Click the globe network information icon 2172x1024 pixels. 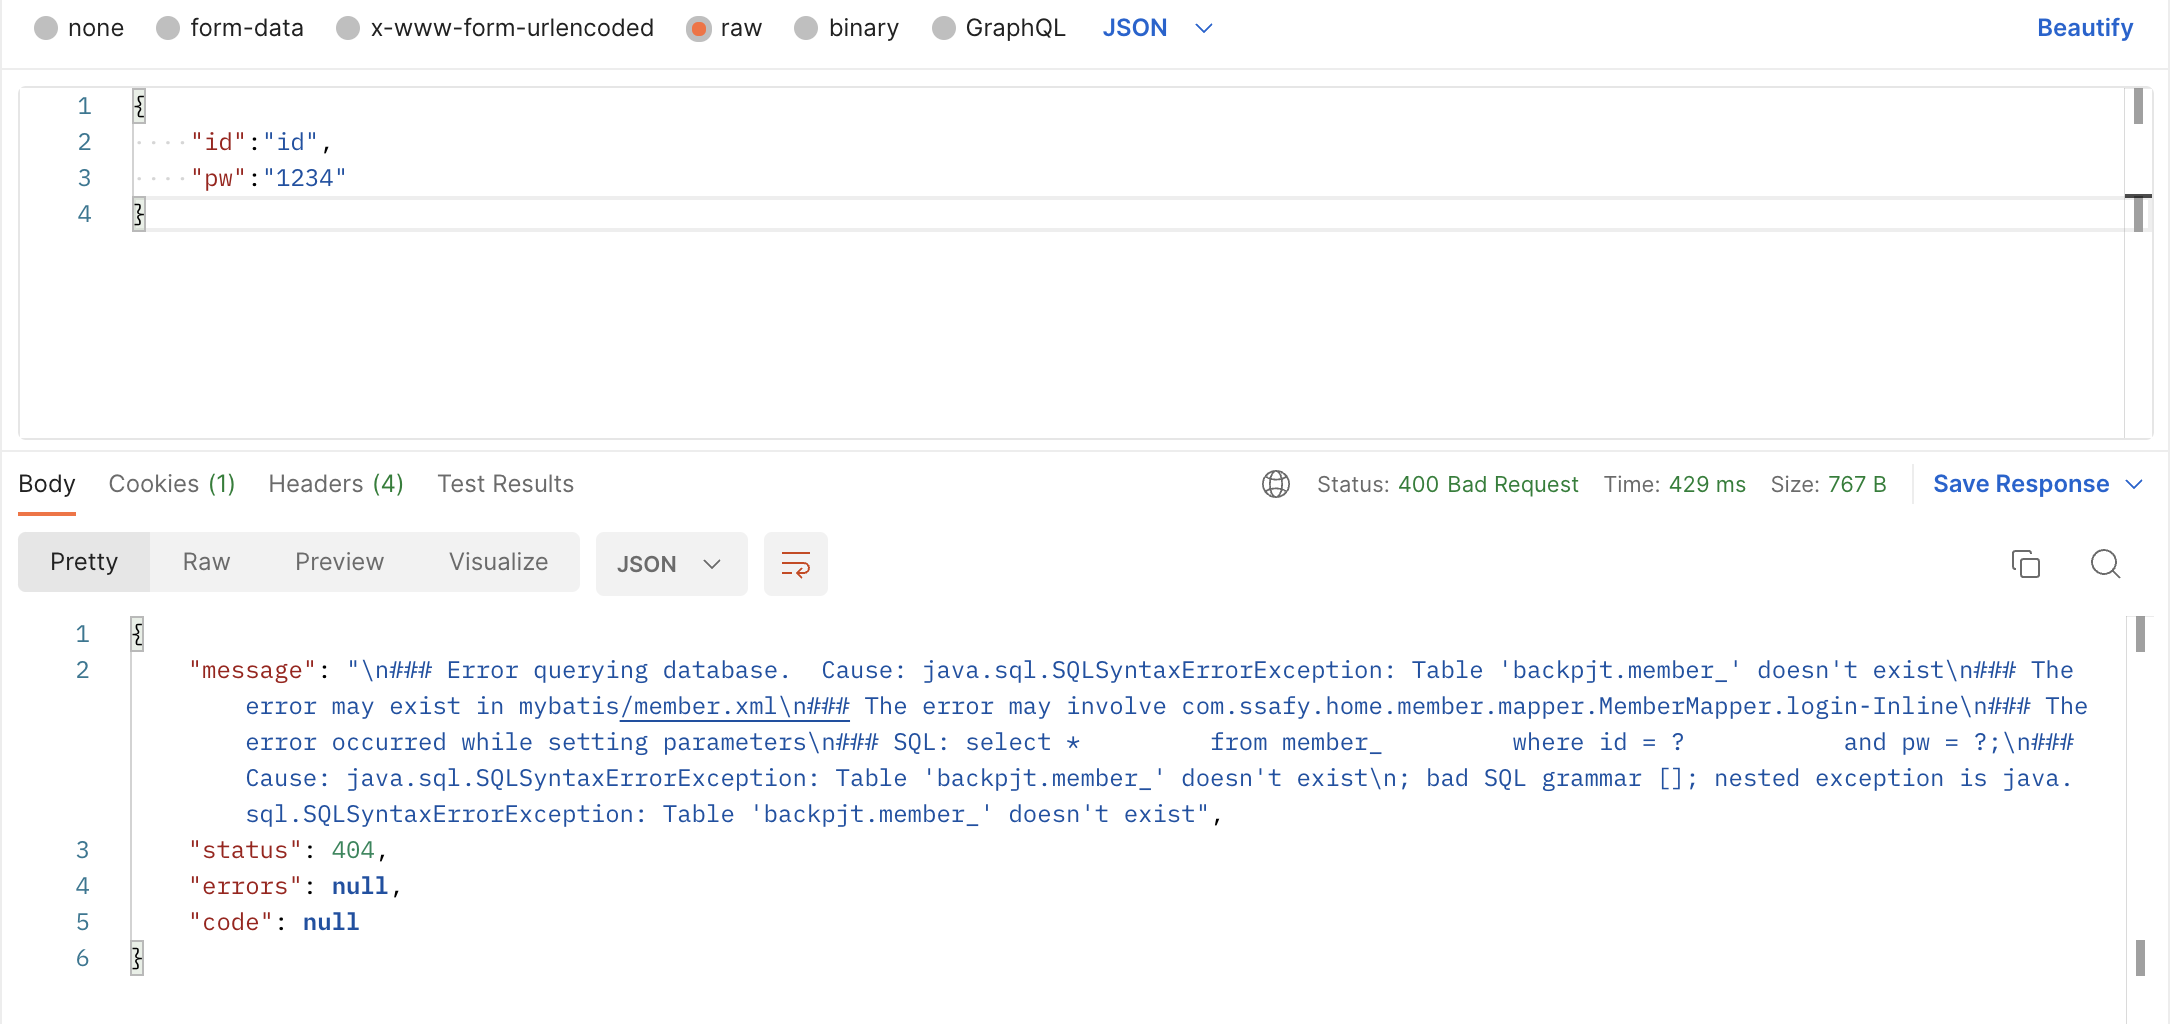click(1275, 484)
